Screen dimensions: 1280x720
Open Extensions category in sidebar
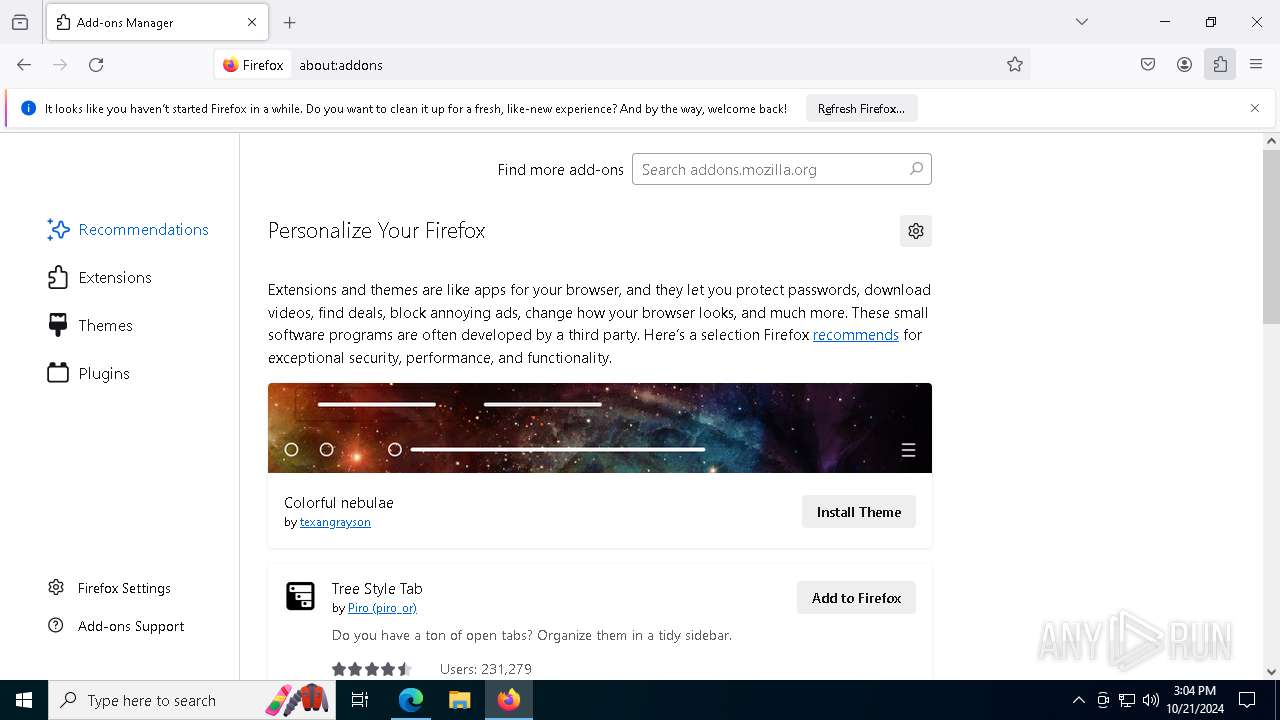(100, 278)
